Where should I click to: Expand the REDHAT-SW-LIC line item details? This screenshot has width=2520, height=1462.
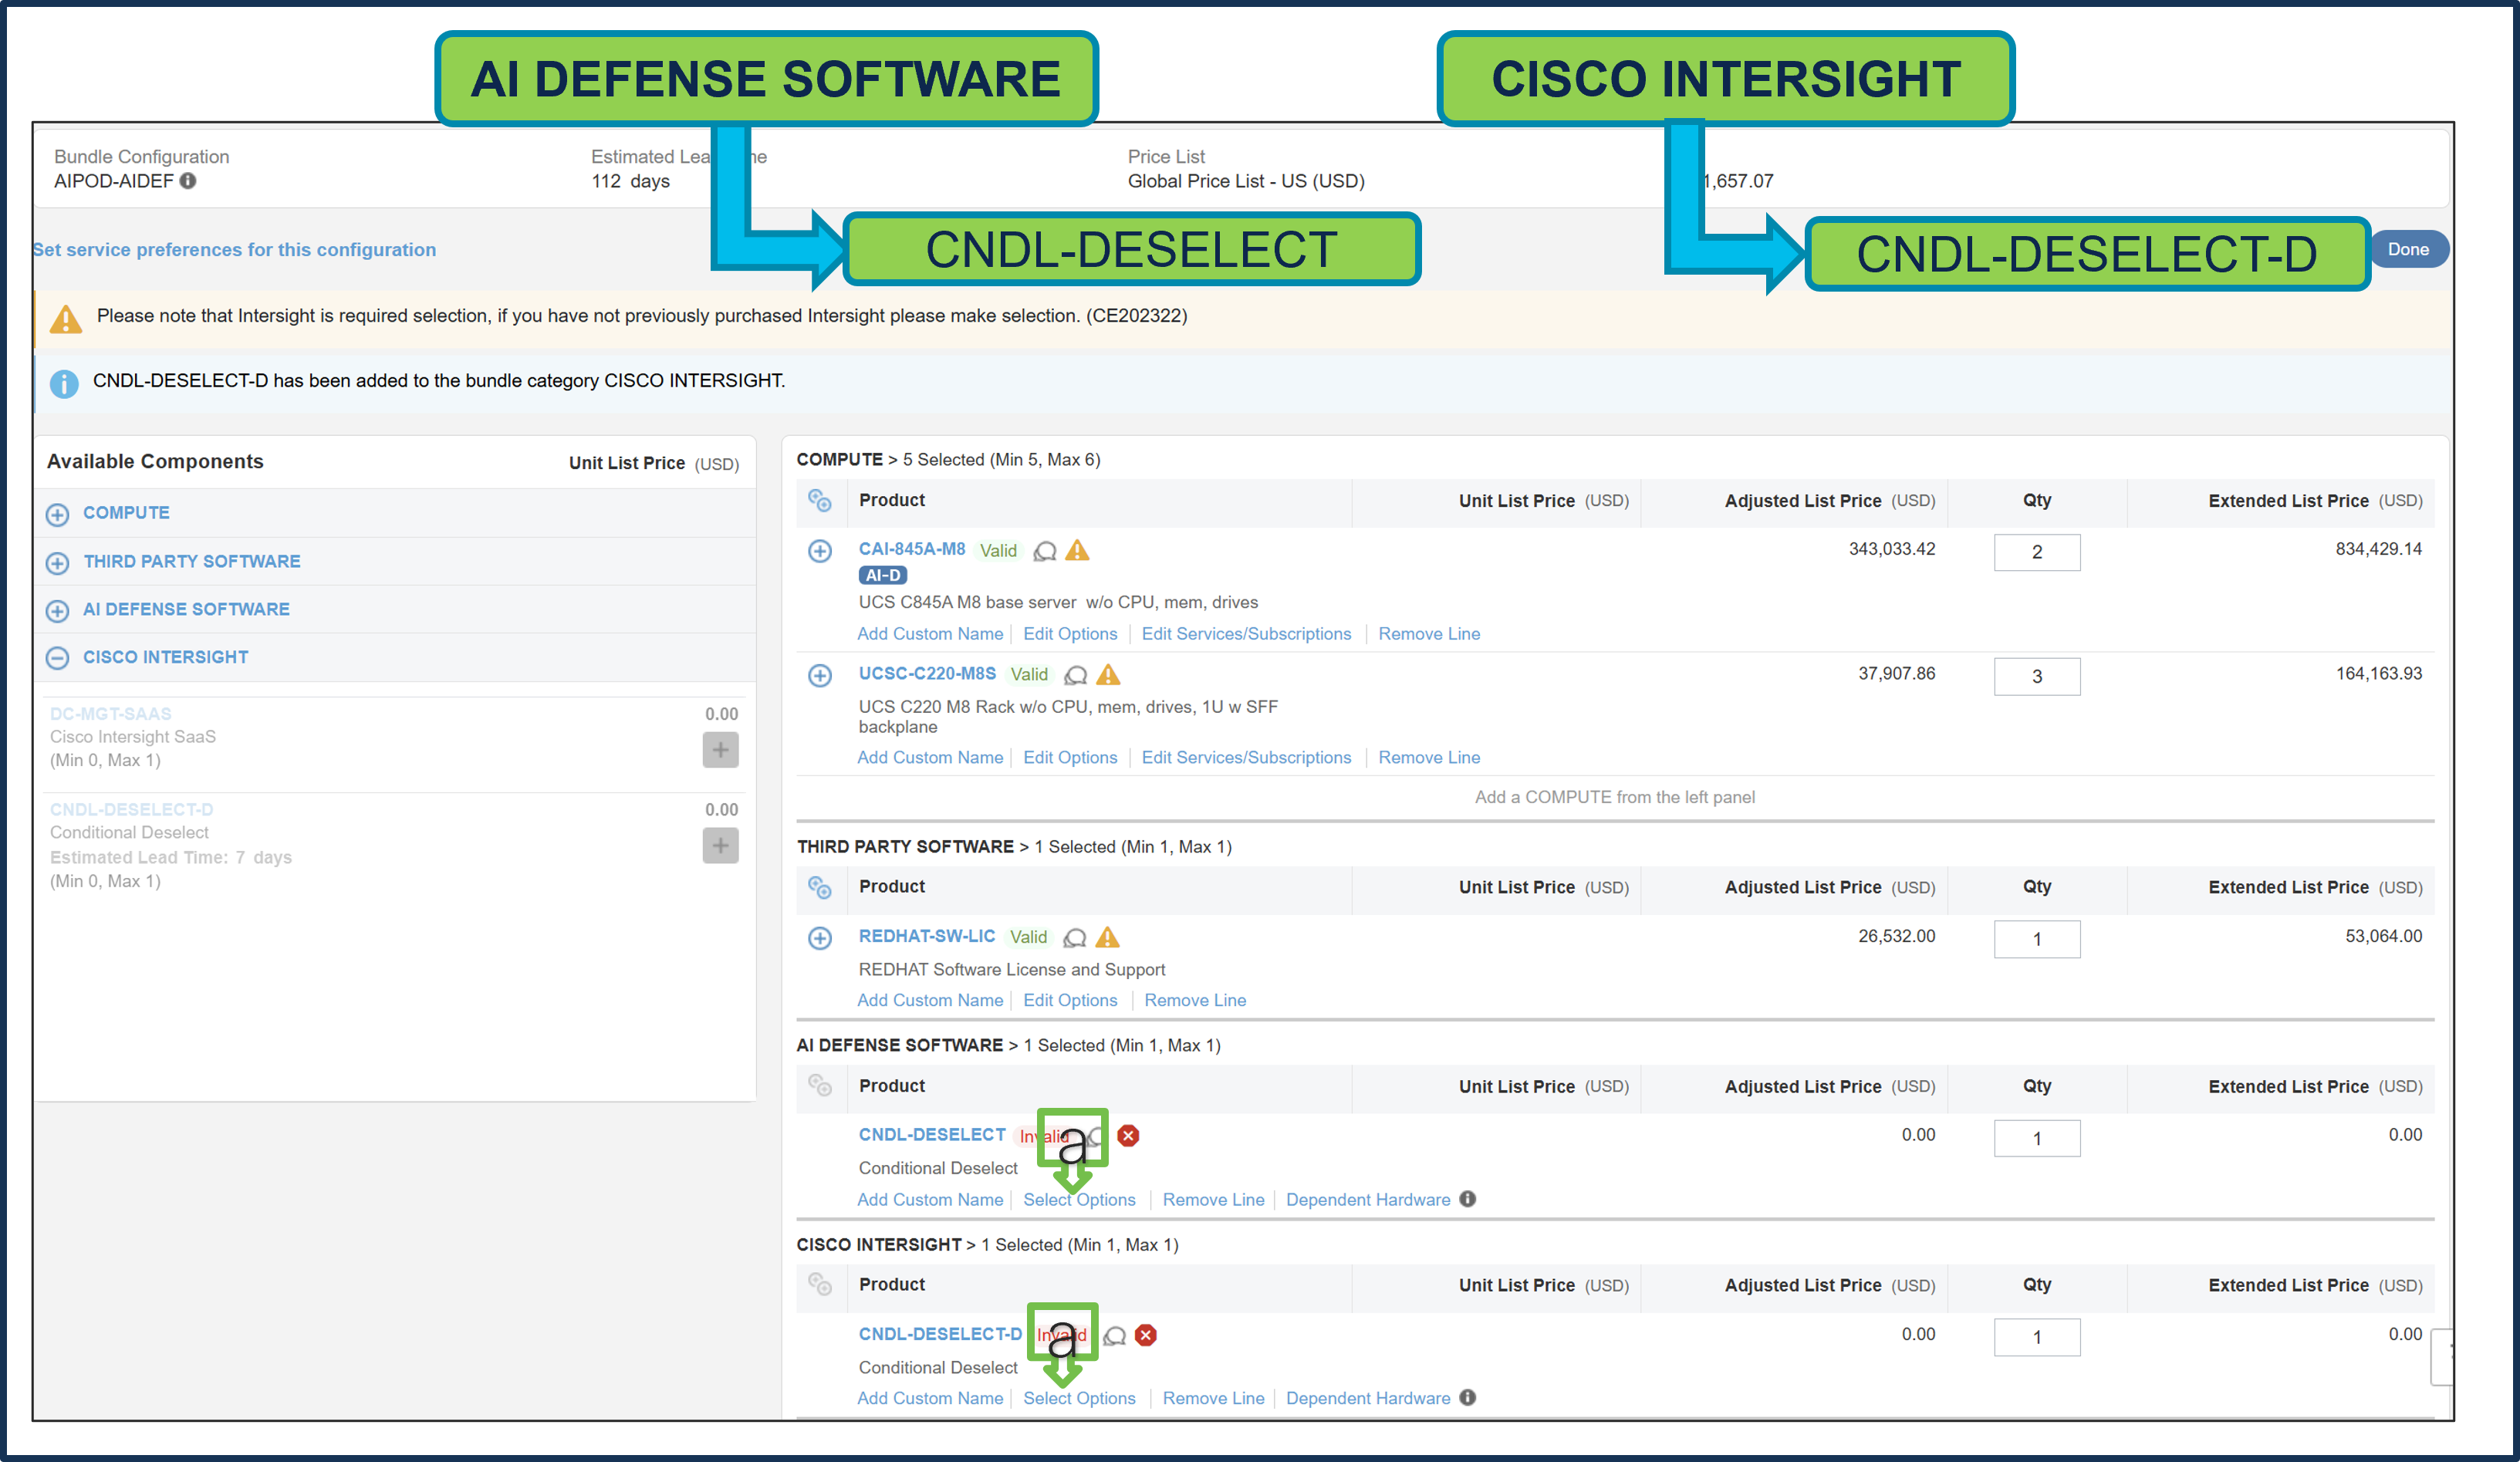pyautogui.click(x=820, y=938)
